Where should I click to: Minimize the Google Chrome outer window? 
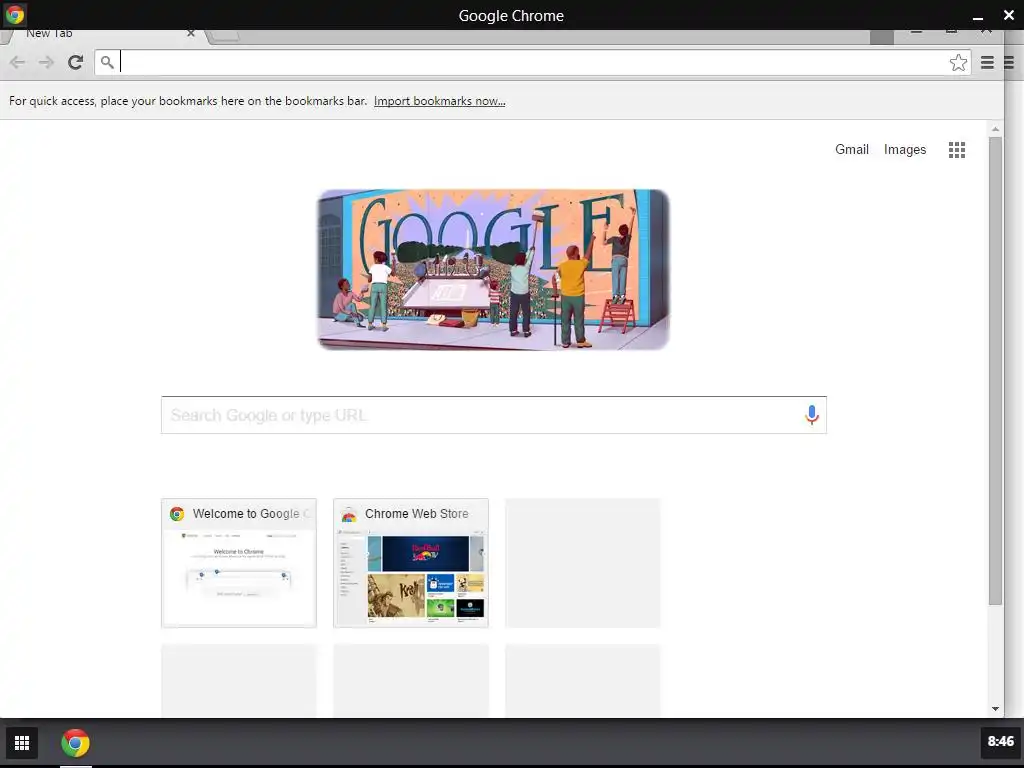pos(978,16)
